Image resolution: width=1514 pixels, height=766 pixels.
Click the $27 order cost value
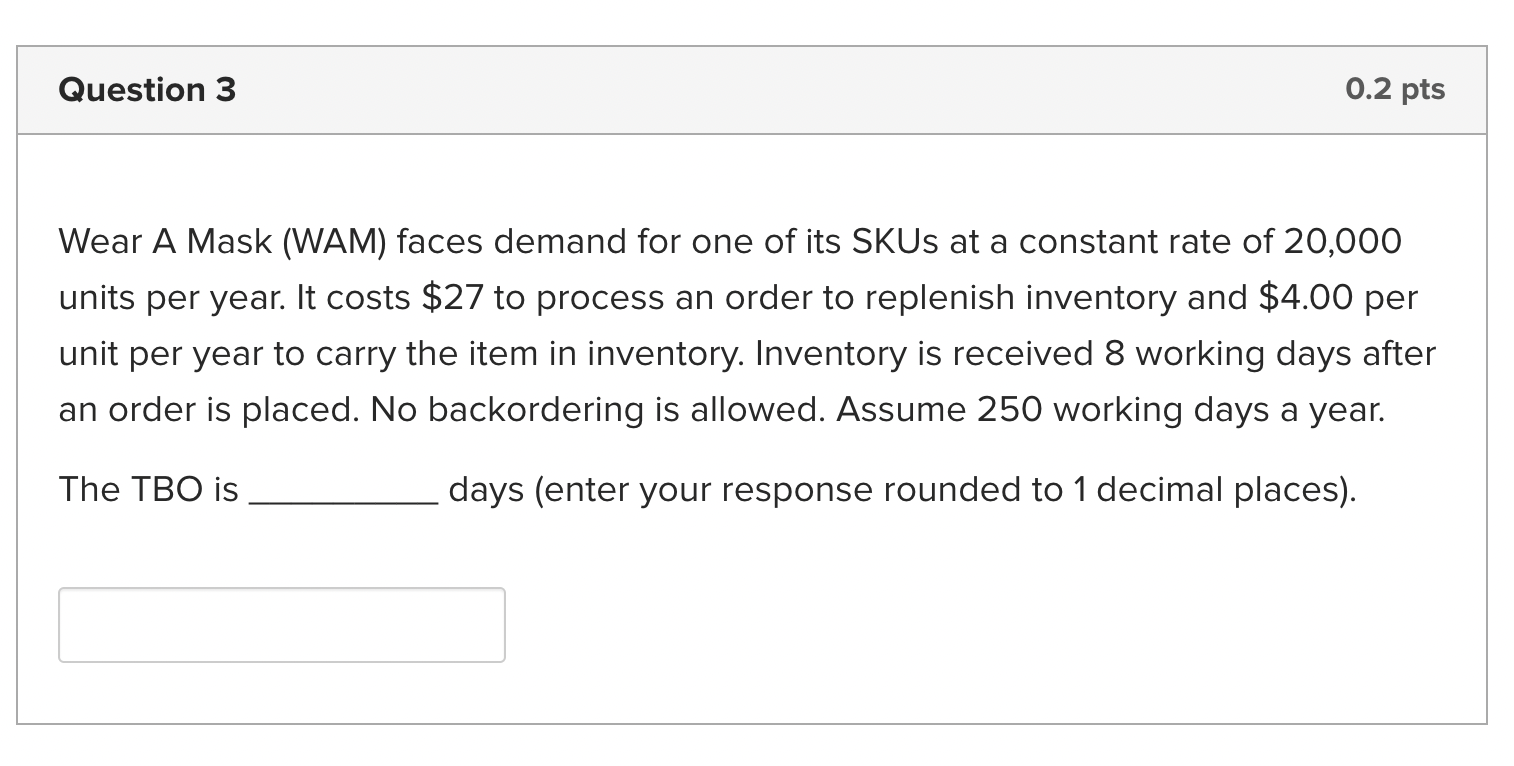[453, 298]
